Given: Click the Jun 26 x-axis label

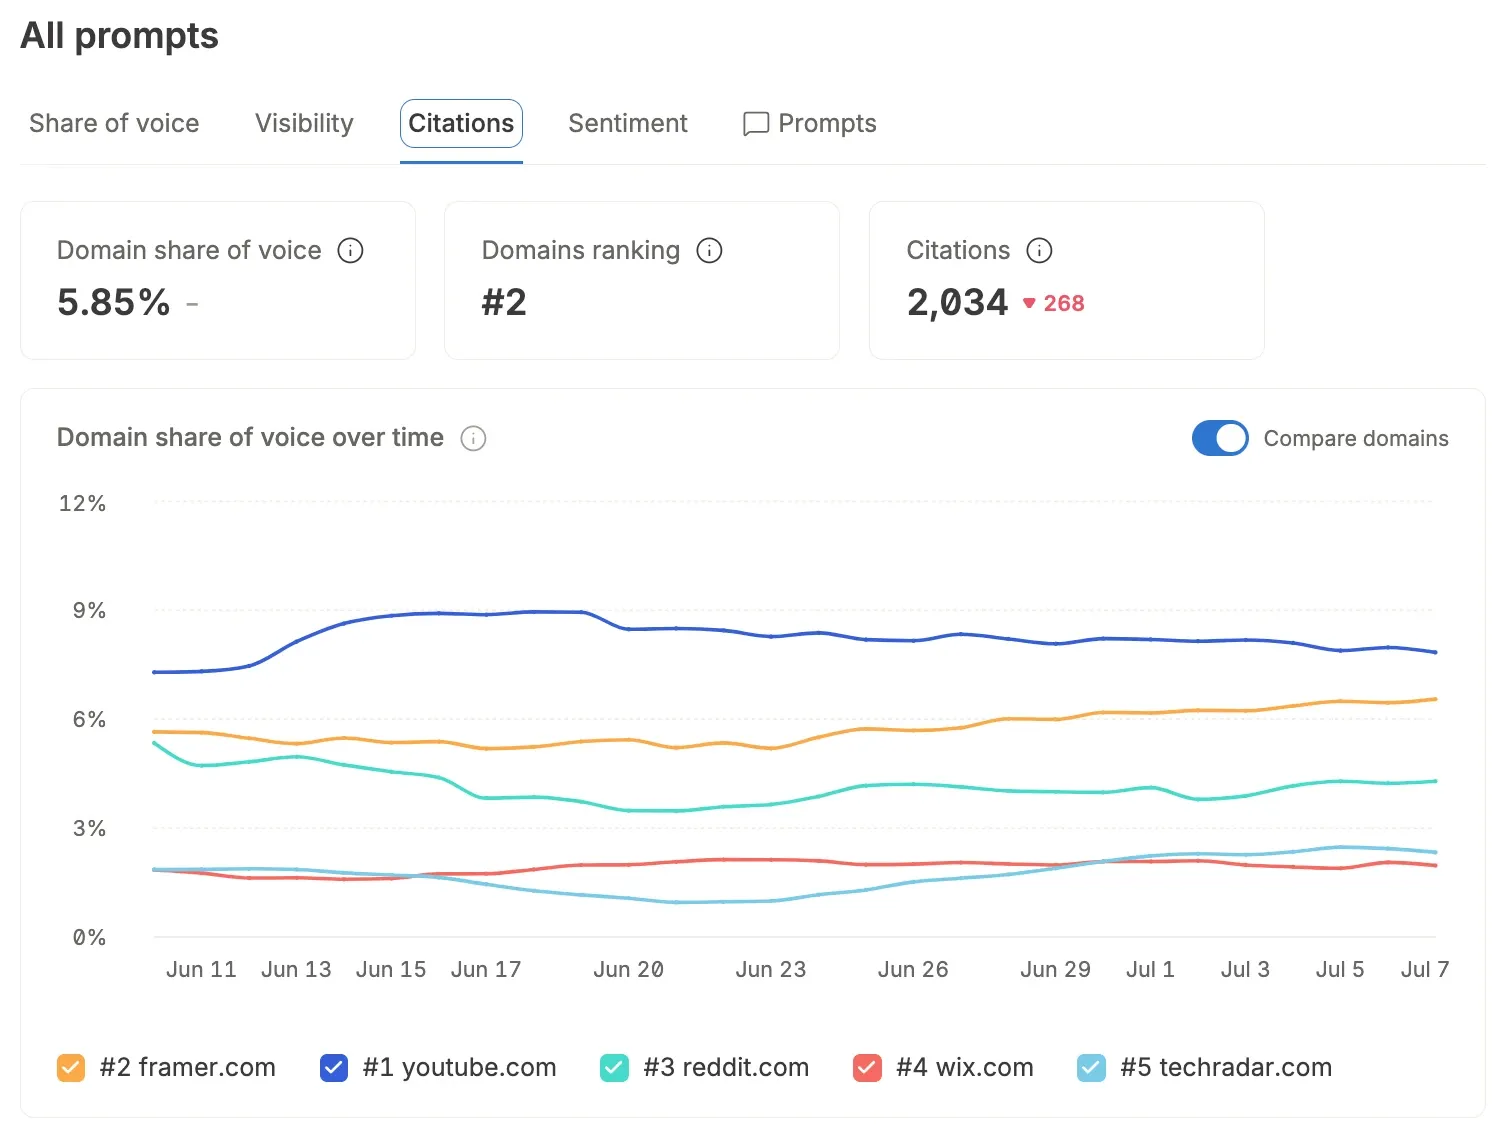Looking at the screenshot, I should 913,969.
